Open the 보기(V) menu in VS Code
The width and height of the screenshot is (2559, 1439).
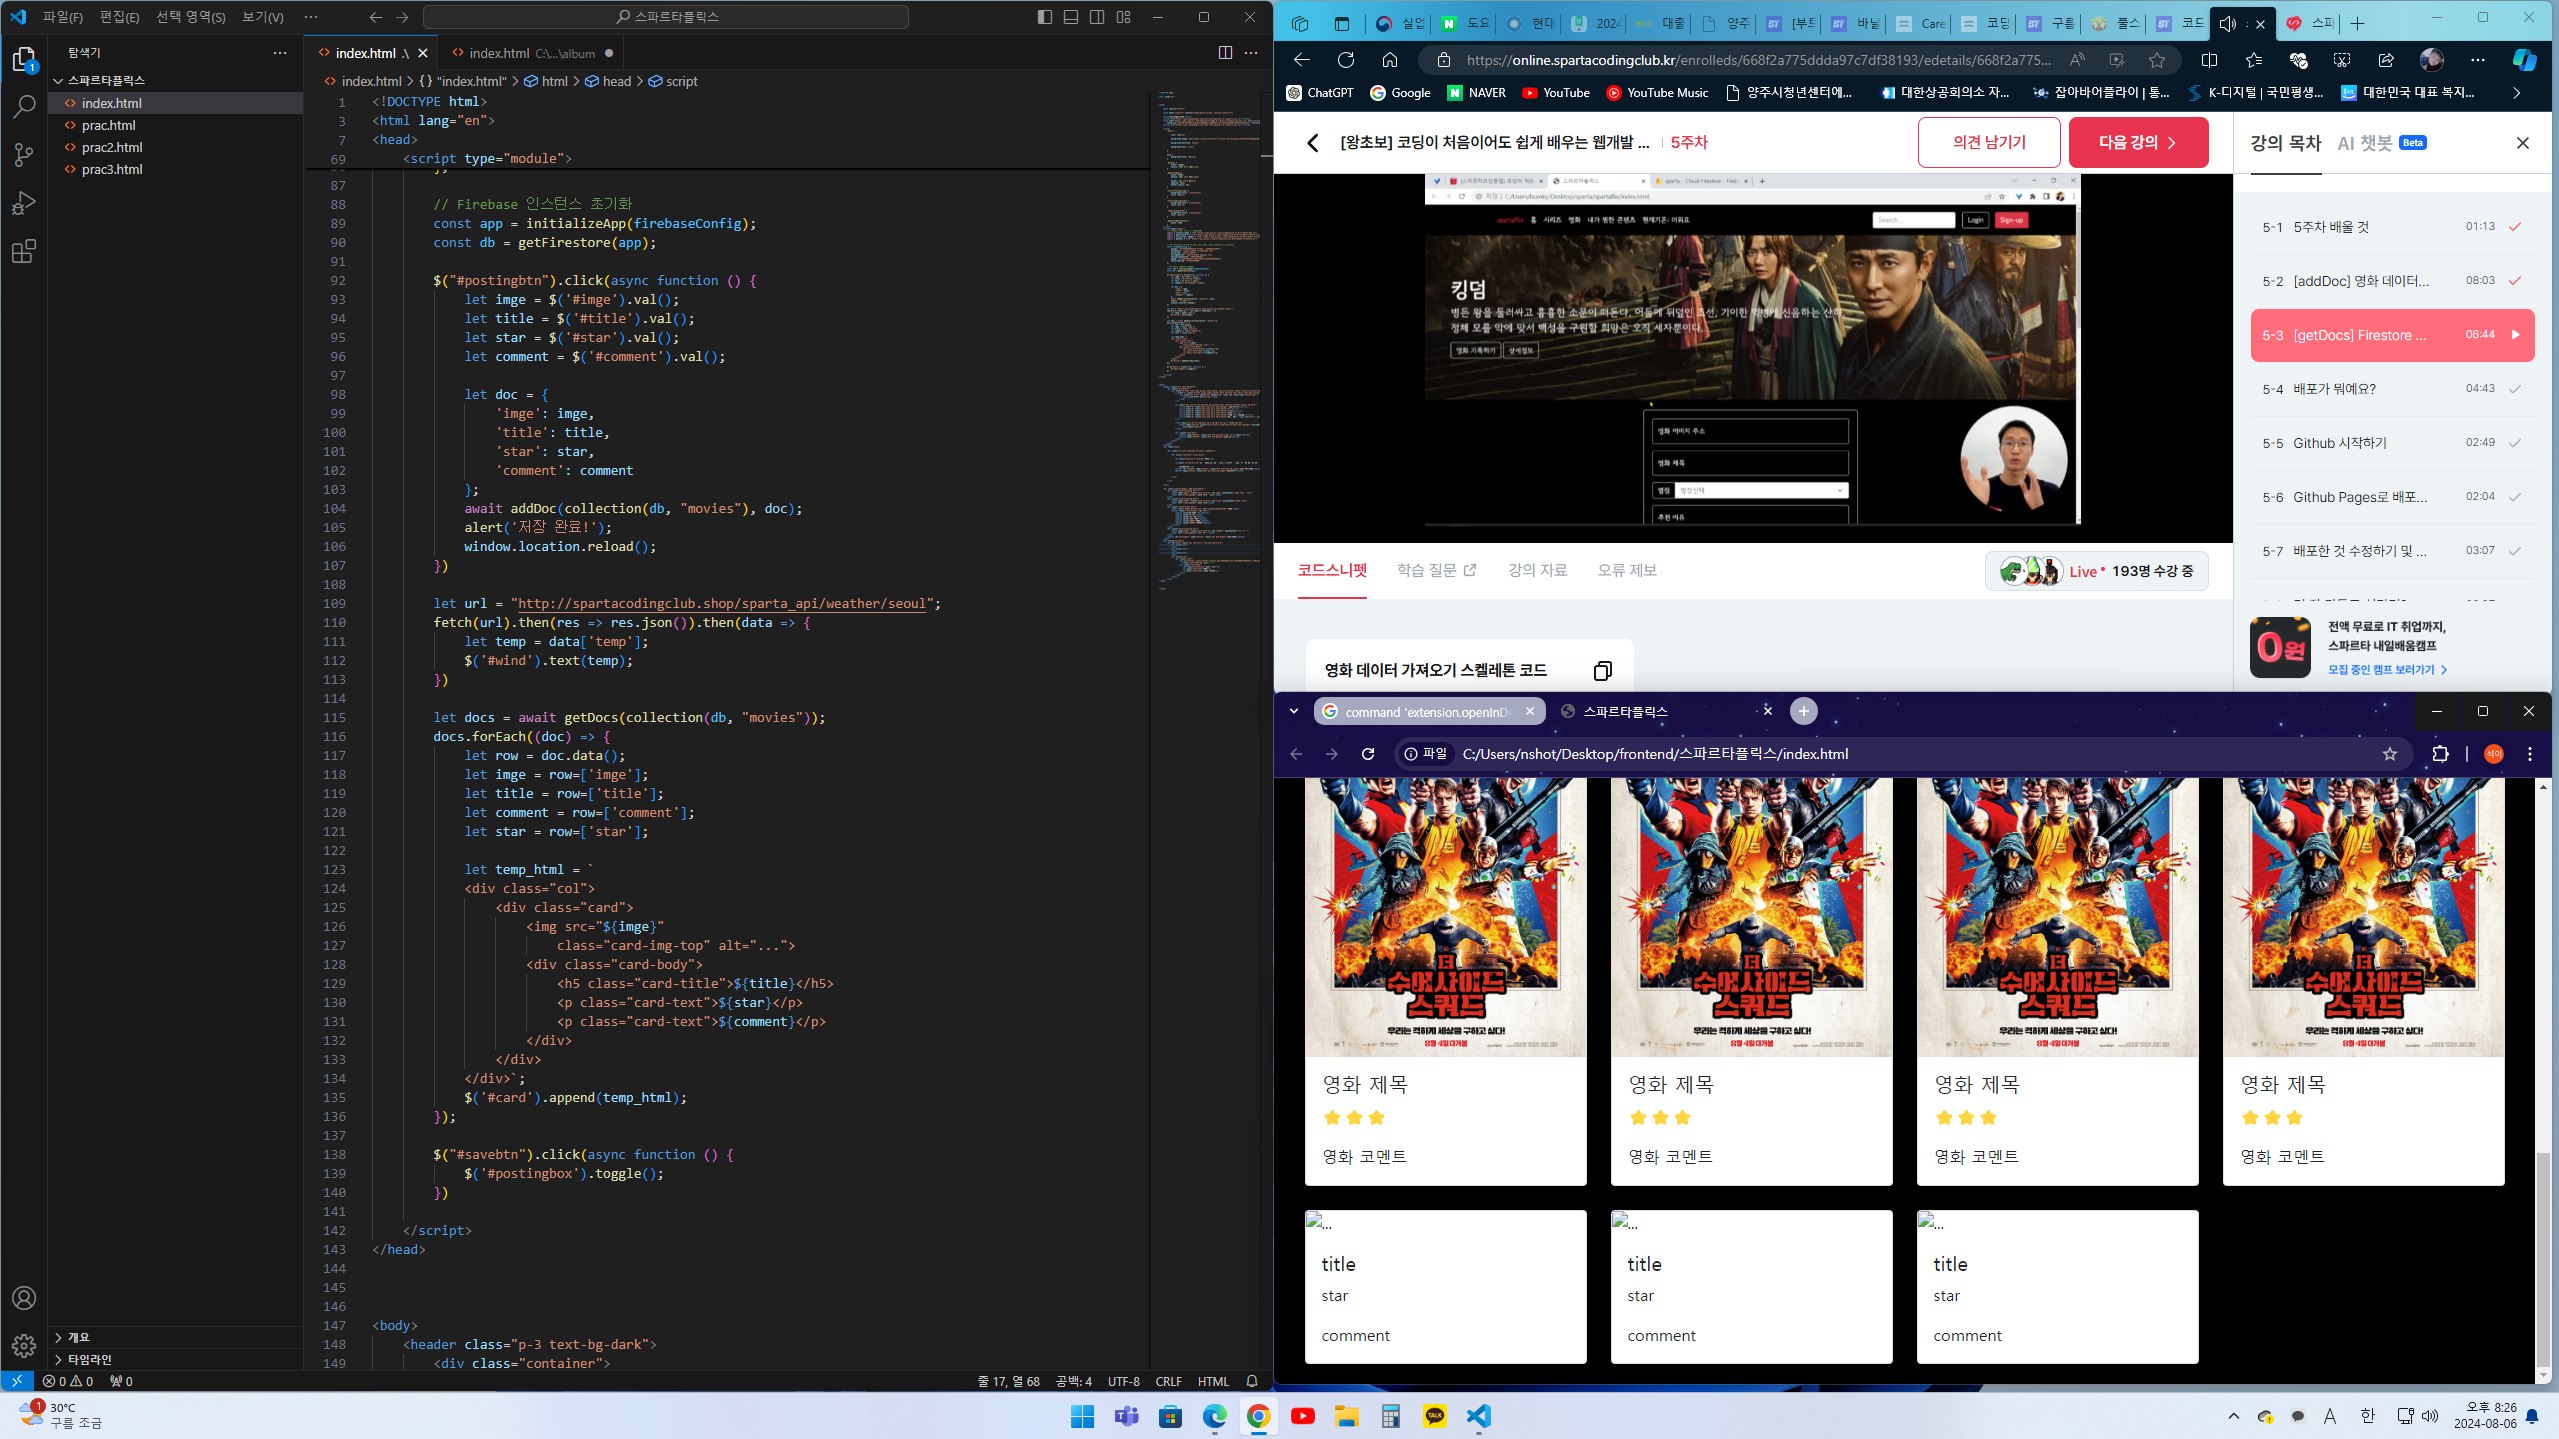[263, 17]
